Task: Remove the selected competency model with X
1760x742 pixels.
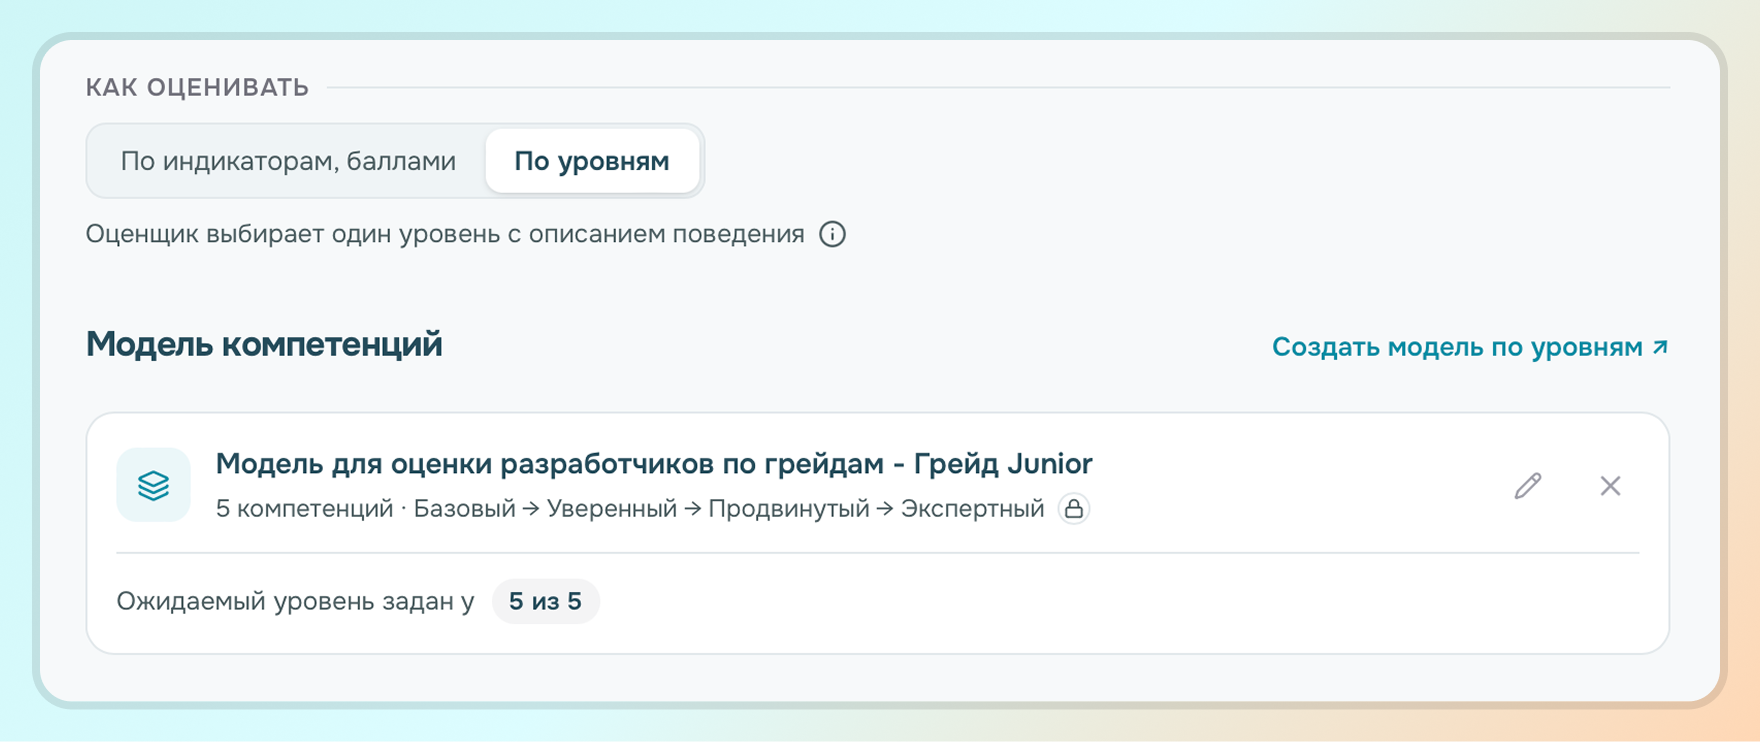Action: pyautogui.click(x=1610, y=486)
